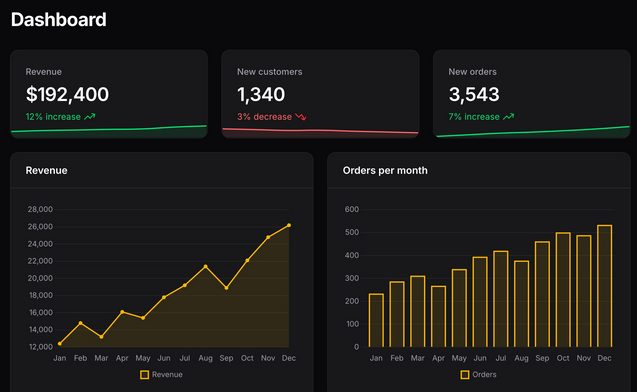Click the 28,000 axis label in Revenue chart
This screenshot has height=392, width=637.
pos(40,209)
